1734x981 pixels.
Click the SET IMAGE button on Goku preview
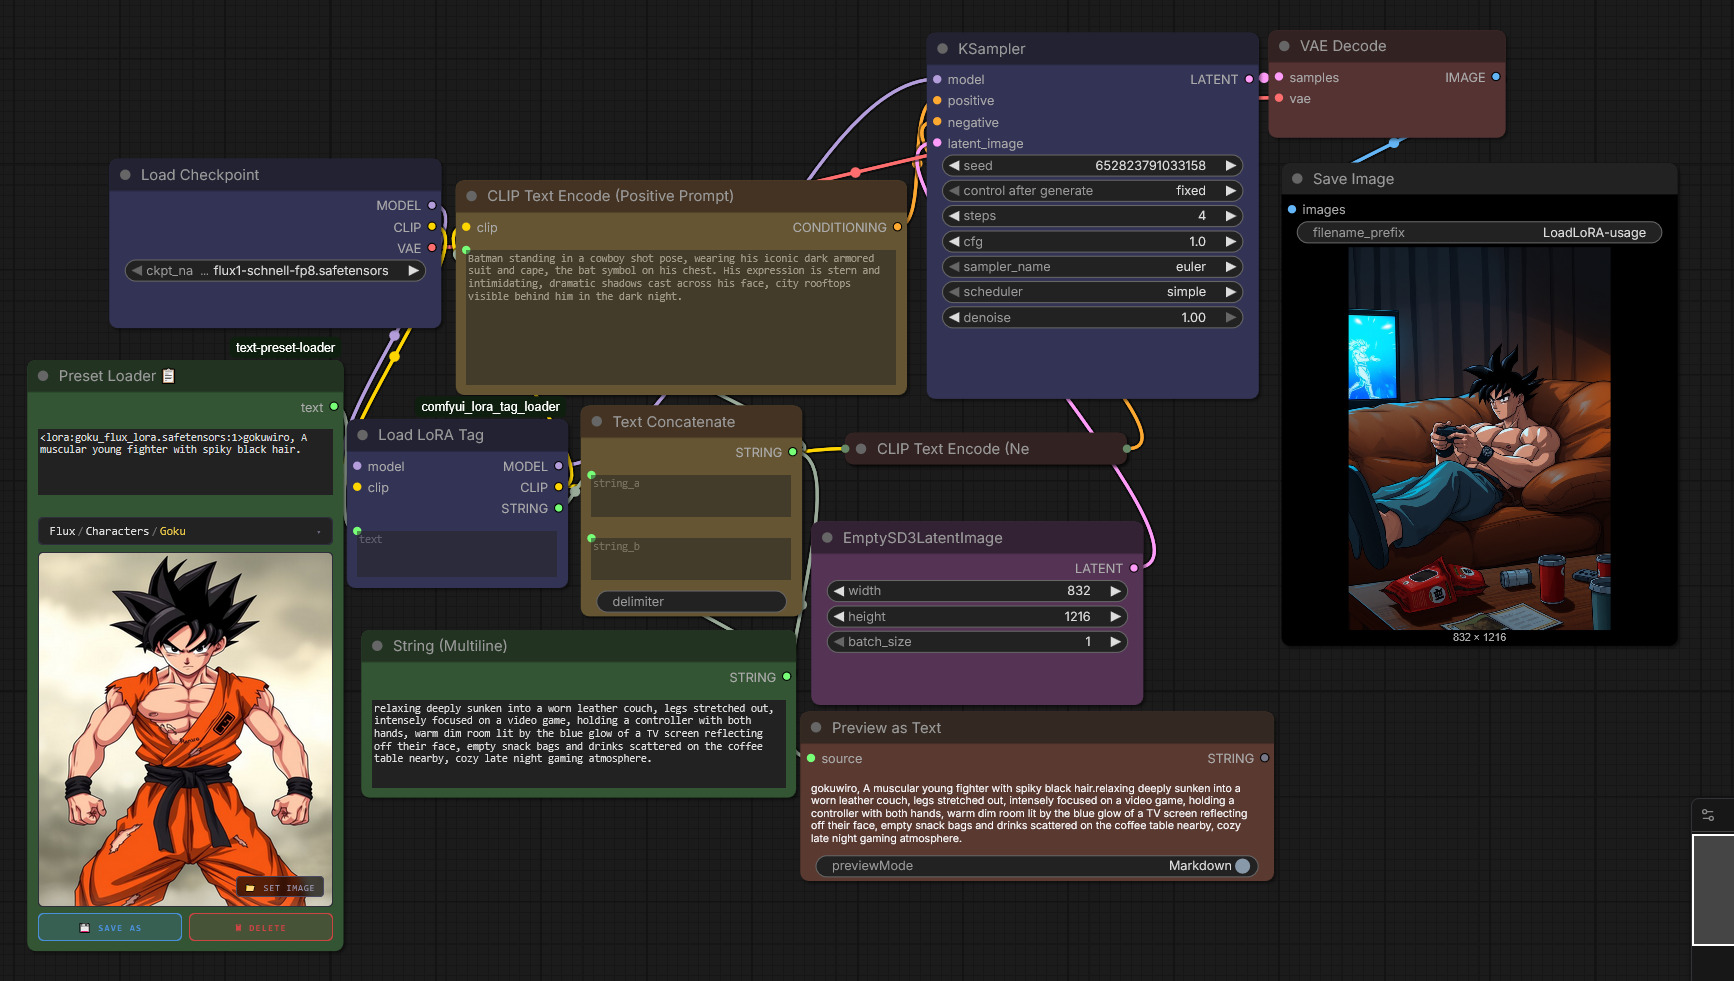(x=280, y=888)
